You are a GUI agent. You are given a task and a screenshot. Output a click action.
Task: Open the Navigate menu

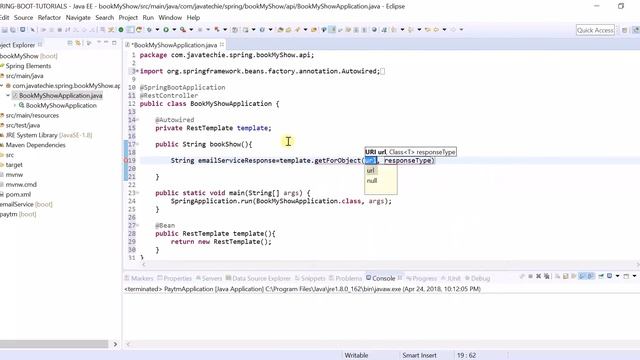tap(78, 18)
